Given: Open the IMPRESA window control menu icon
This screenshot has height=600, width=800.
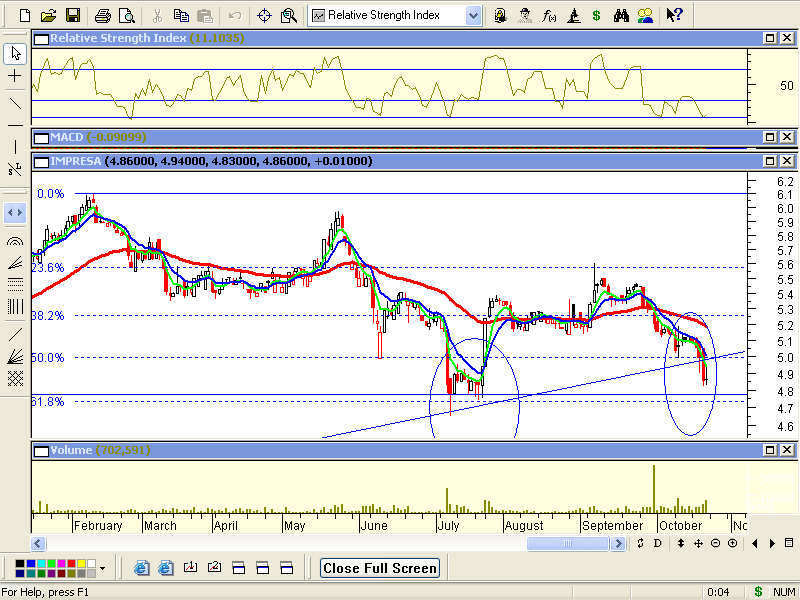Looking at the screenshot, I should click(x=41, y=162).
